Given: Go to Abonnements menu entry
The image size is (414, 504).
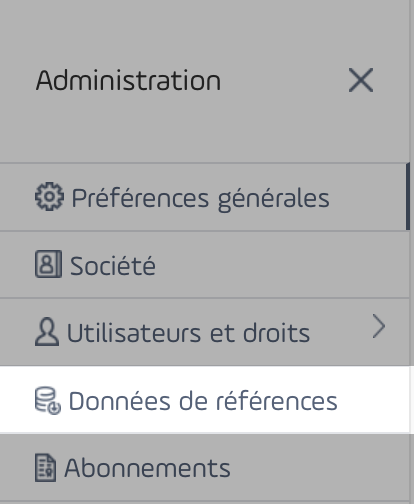Looking at the screenshot, I should pyautogui.click(x=205, y=467).
